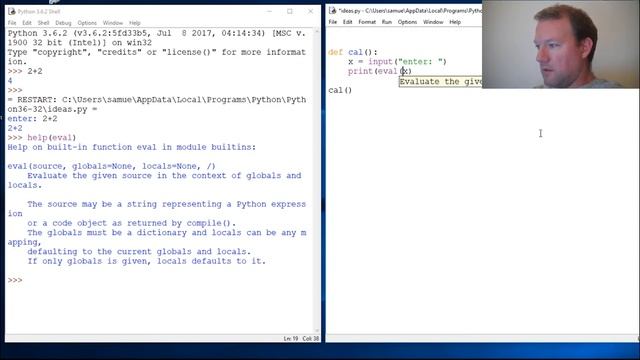This screenshot has width=640, height=360.
Task: Click the webcam video overlay
Action: (x=561, y=44)
